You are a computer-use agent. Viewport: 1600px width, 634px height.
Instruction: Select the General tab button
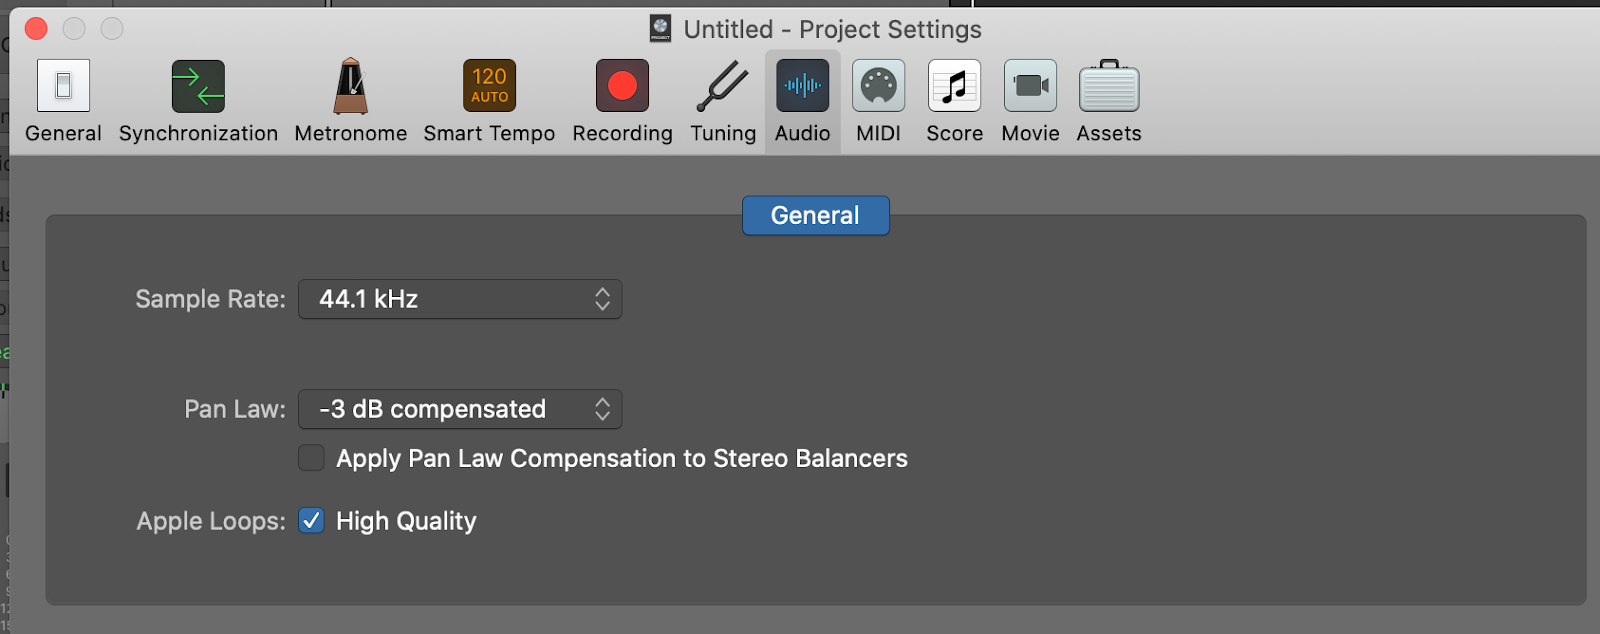tap(815, 215)
